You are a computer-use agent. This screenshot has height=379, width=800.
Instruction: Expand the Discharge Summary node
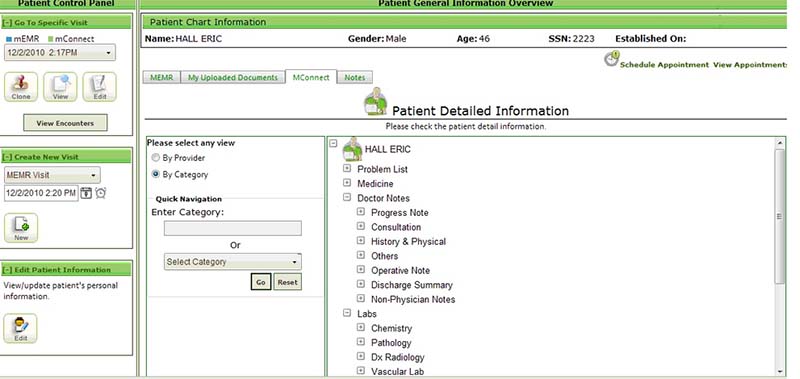[x=361, y=284]
